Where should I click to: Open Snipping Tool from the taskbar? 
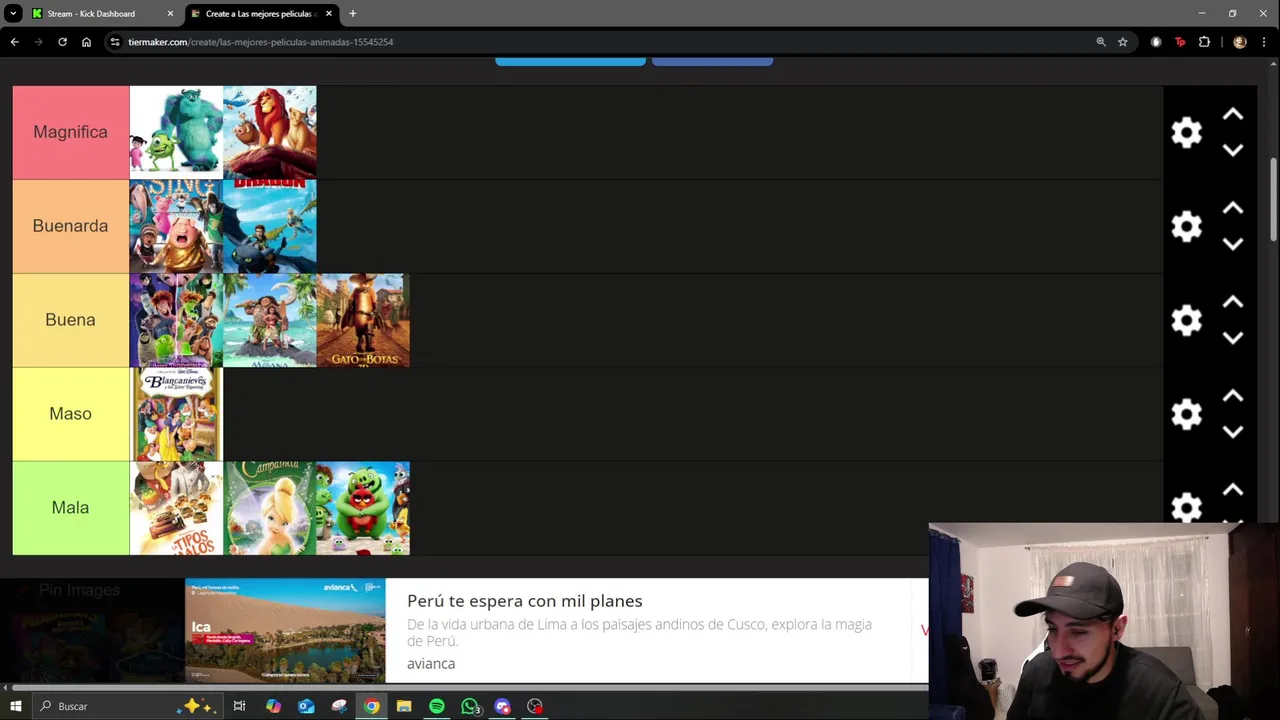[339, 706]
